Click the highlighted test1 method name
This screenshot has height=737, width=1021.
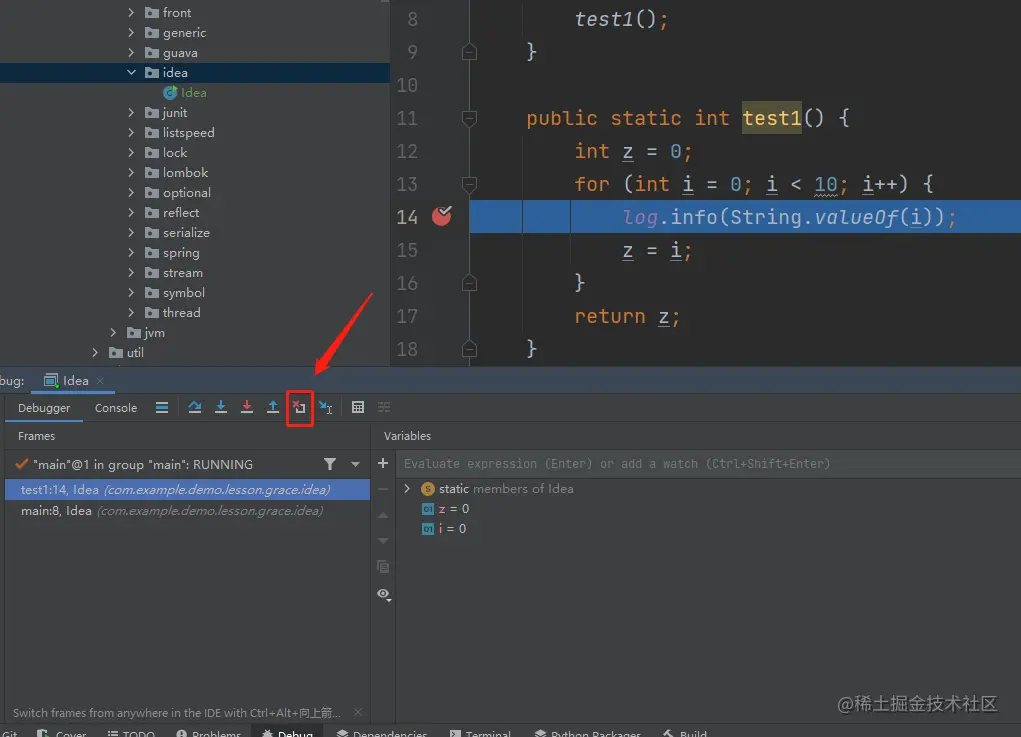coord(772,118)
